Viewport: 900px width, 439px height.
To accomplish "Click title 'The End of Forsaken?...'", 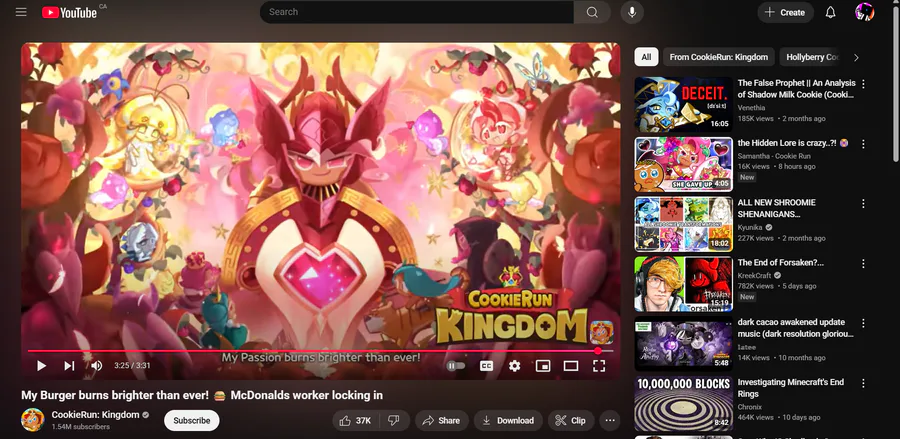I will point(781,262).
